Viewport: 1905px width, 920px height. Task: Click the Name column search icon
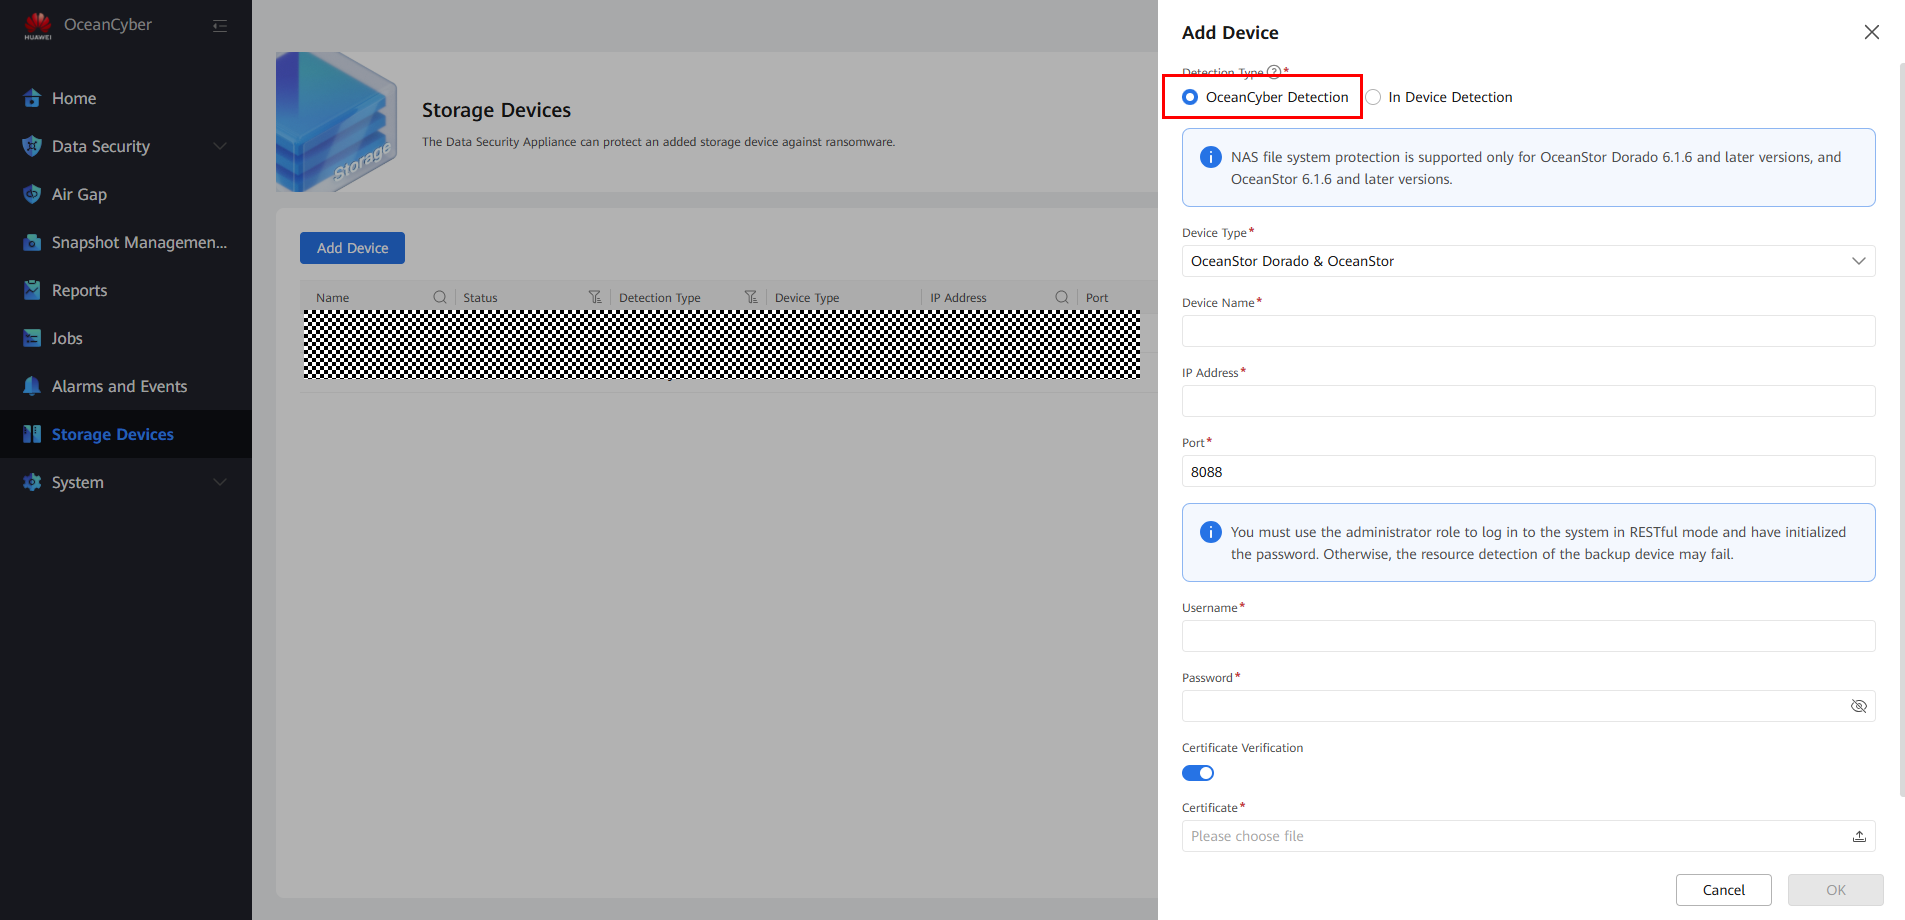439,297
